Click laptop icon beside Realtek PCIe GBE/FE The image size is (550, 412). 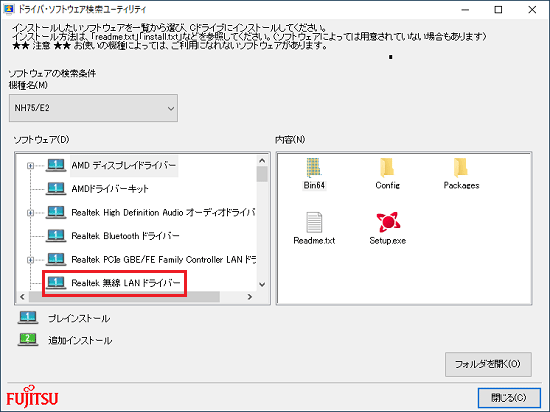pyautogui.click(x=56, y=259)
